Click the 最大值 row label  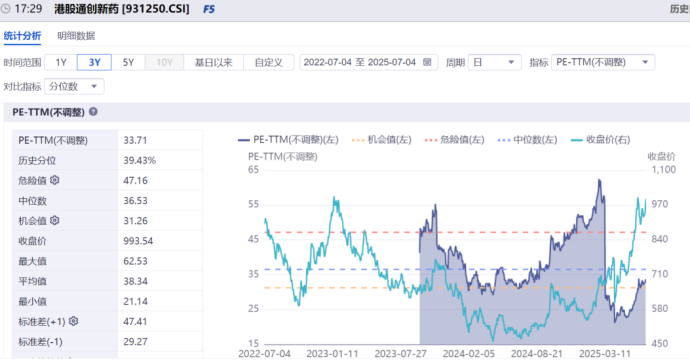[x=32, y=261]
